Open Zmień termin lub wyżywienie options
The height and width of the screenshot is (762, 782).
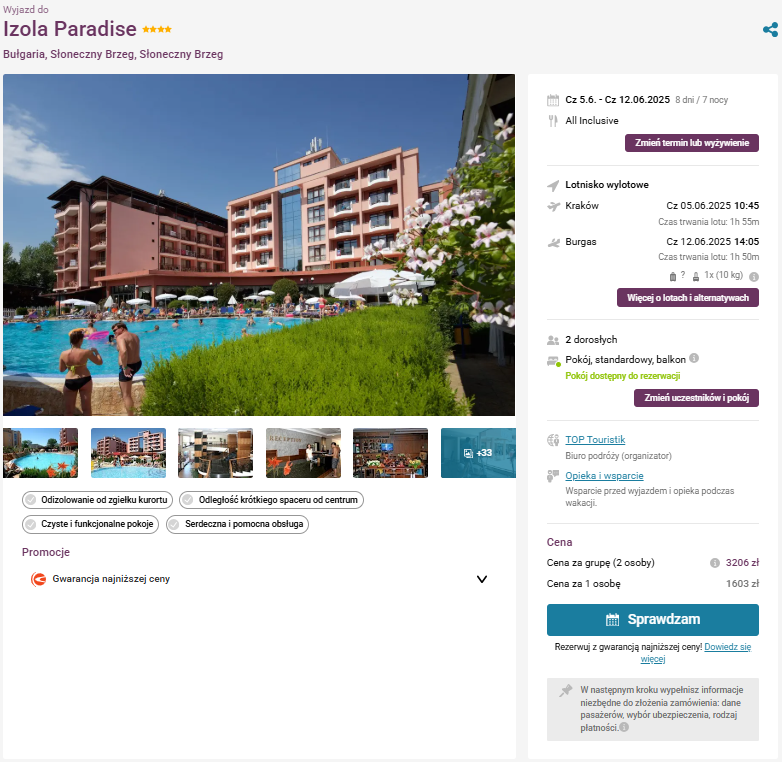click(x=692, y=143)
